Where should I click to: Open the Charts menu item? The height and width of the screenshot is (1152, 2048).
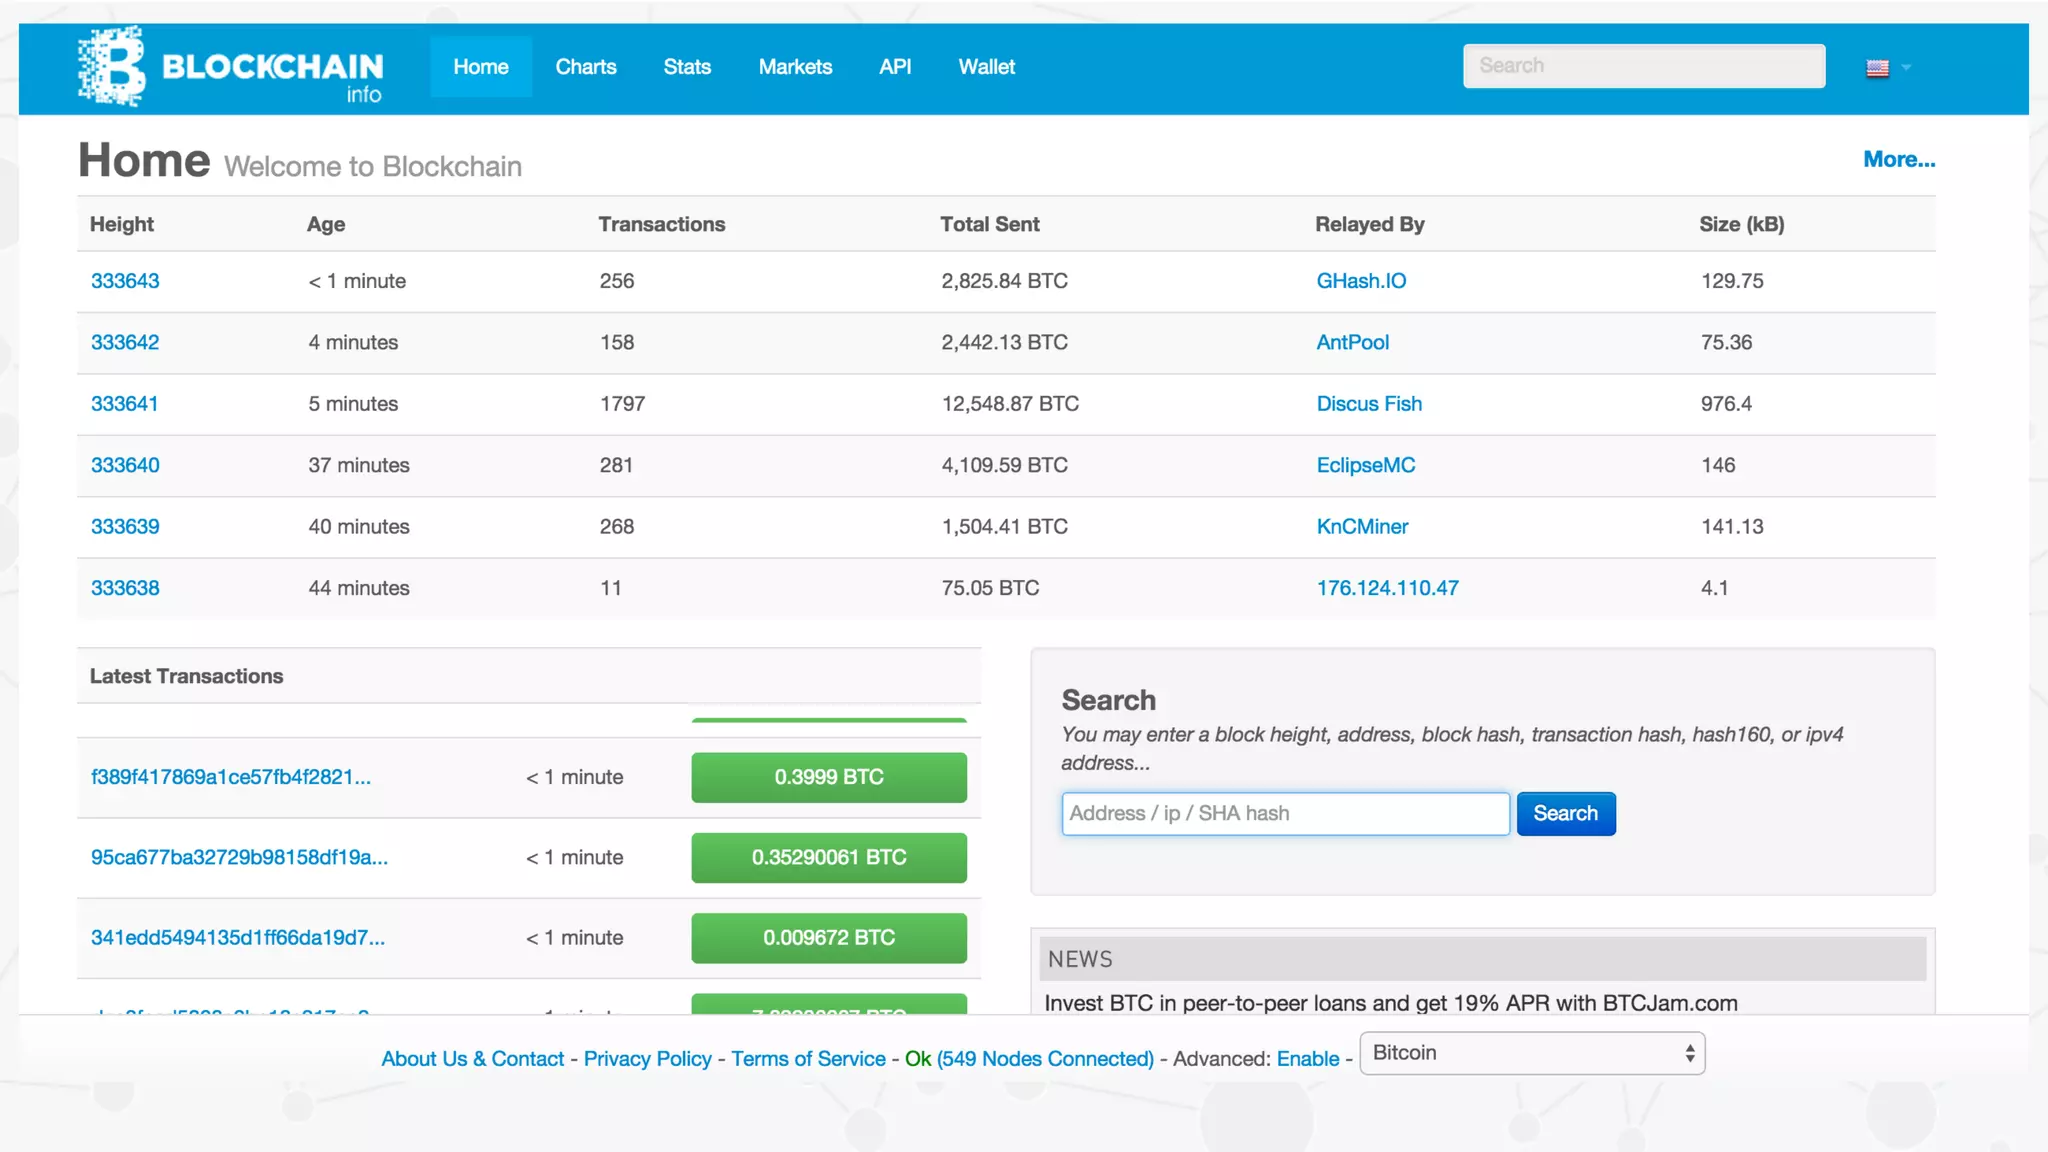[586, 67]
